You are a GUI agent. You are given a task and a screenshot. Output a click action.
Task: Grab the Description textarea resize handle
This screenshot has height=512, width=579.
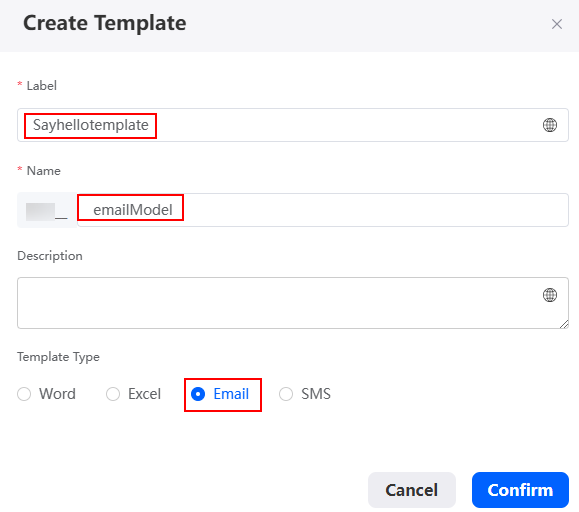point(564,324)
